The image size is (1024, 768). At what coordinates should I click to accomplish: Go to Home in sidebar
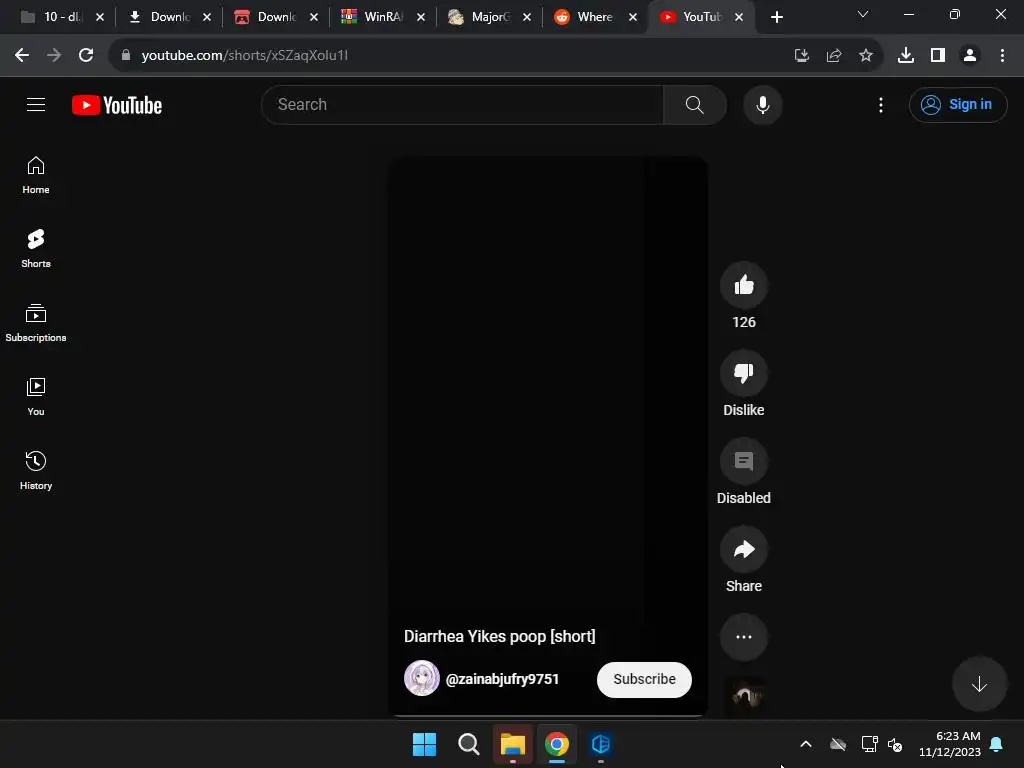tap(36, 175)
